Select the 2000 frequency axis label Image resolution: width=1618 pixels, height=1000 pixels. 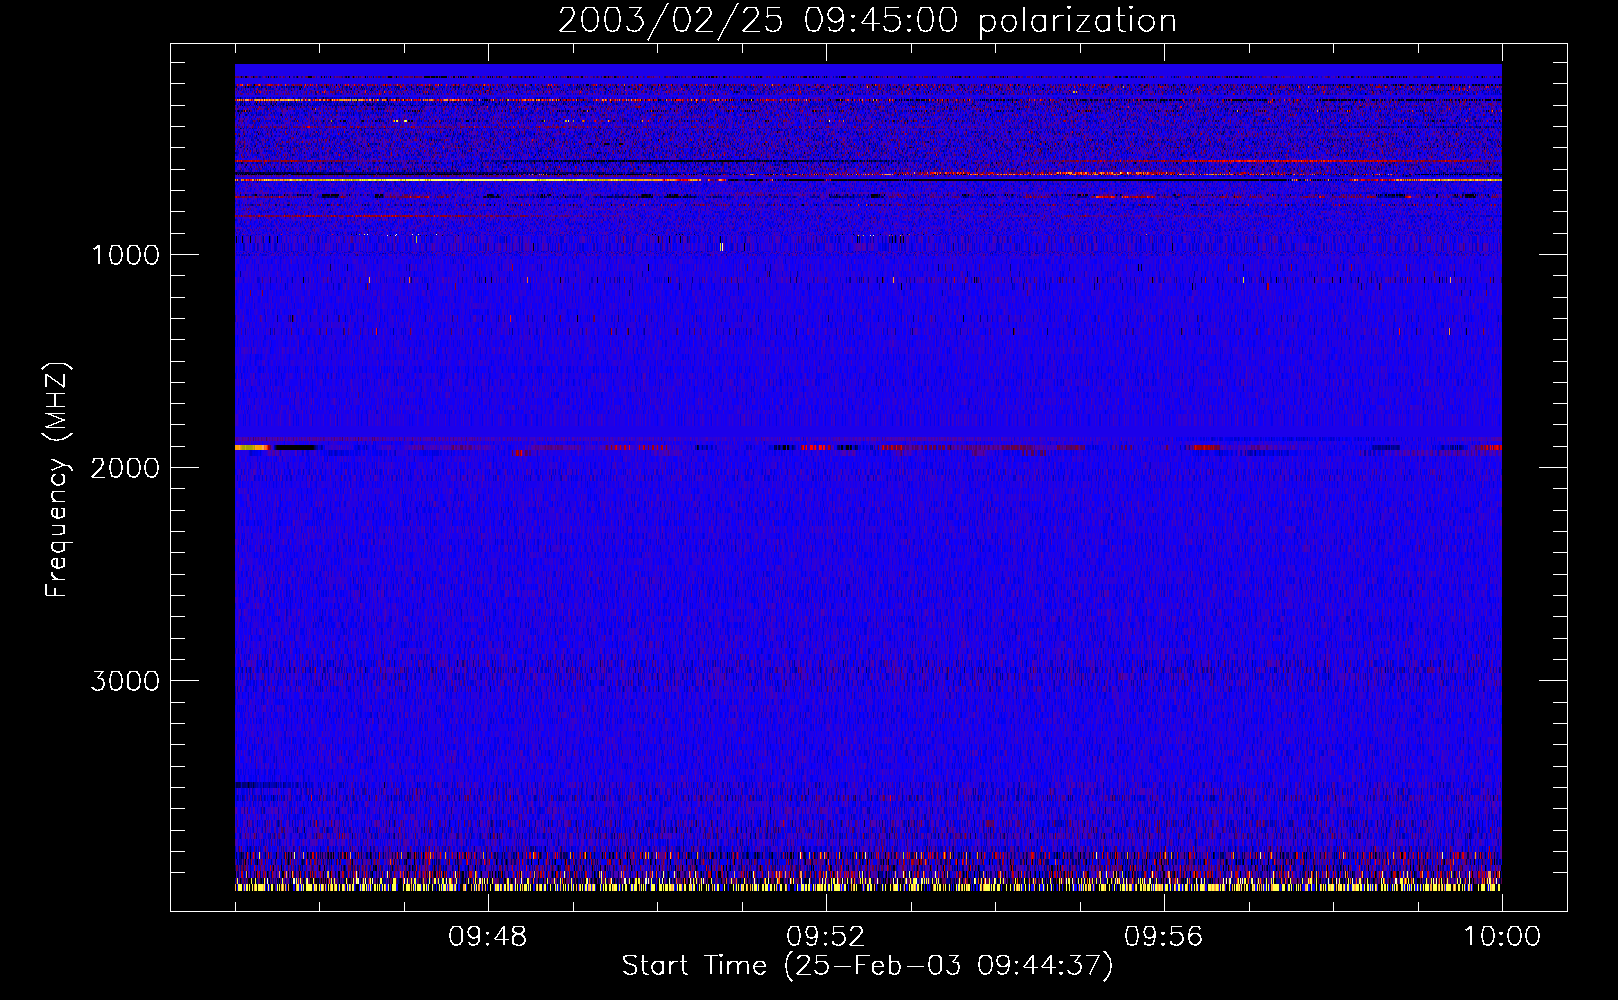[125, 468]
